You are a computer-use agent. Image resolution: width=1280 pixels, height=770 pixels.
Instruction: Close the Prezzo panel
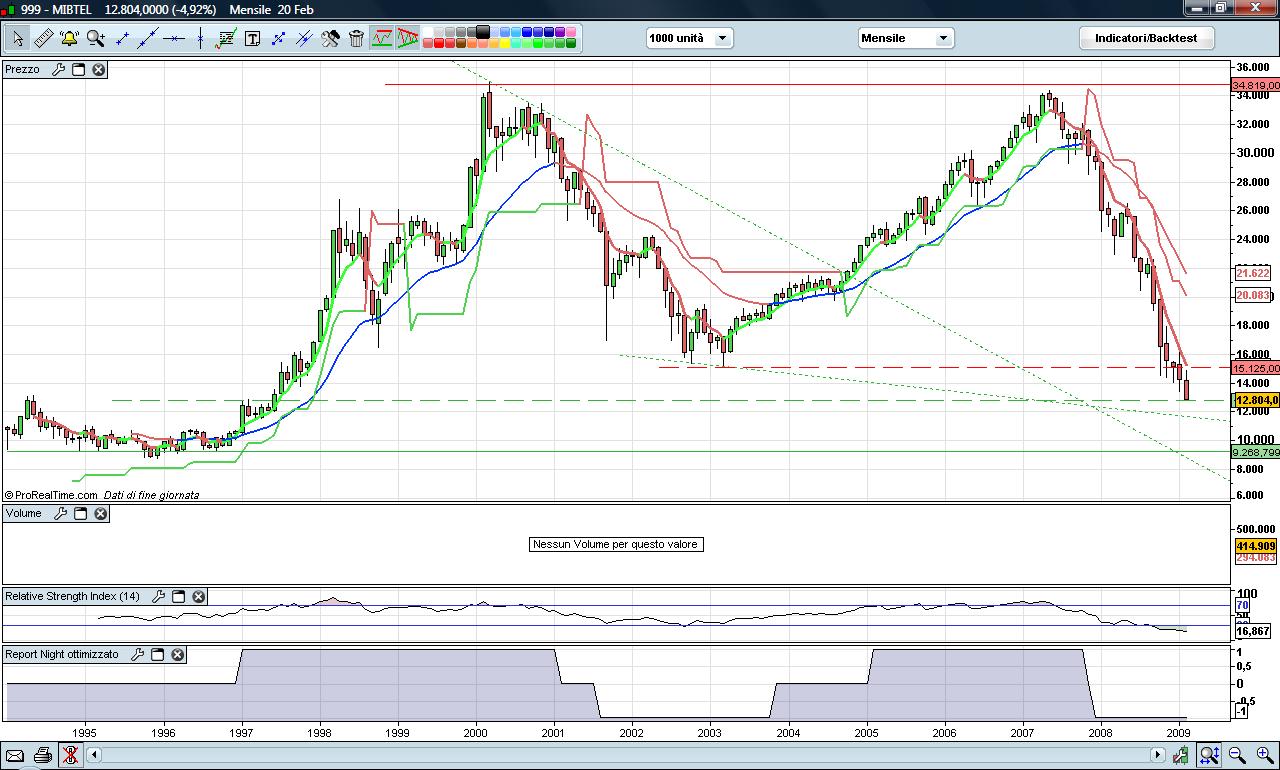[x=99, y=70]
